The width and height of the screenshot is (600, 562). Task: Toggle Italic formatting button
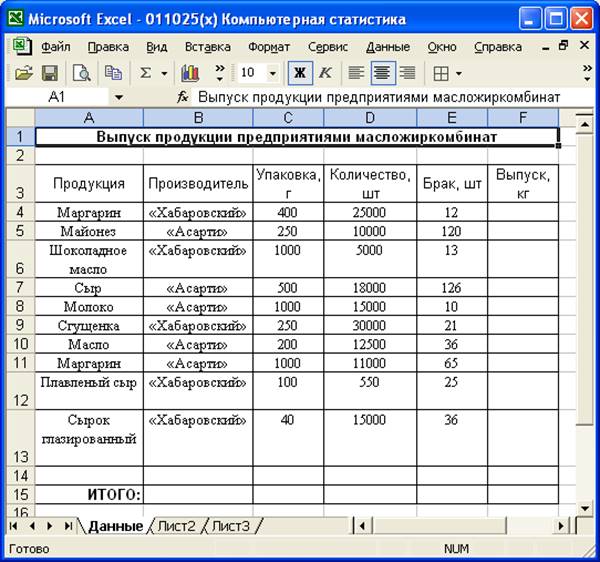point(324,73)
